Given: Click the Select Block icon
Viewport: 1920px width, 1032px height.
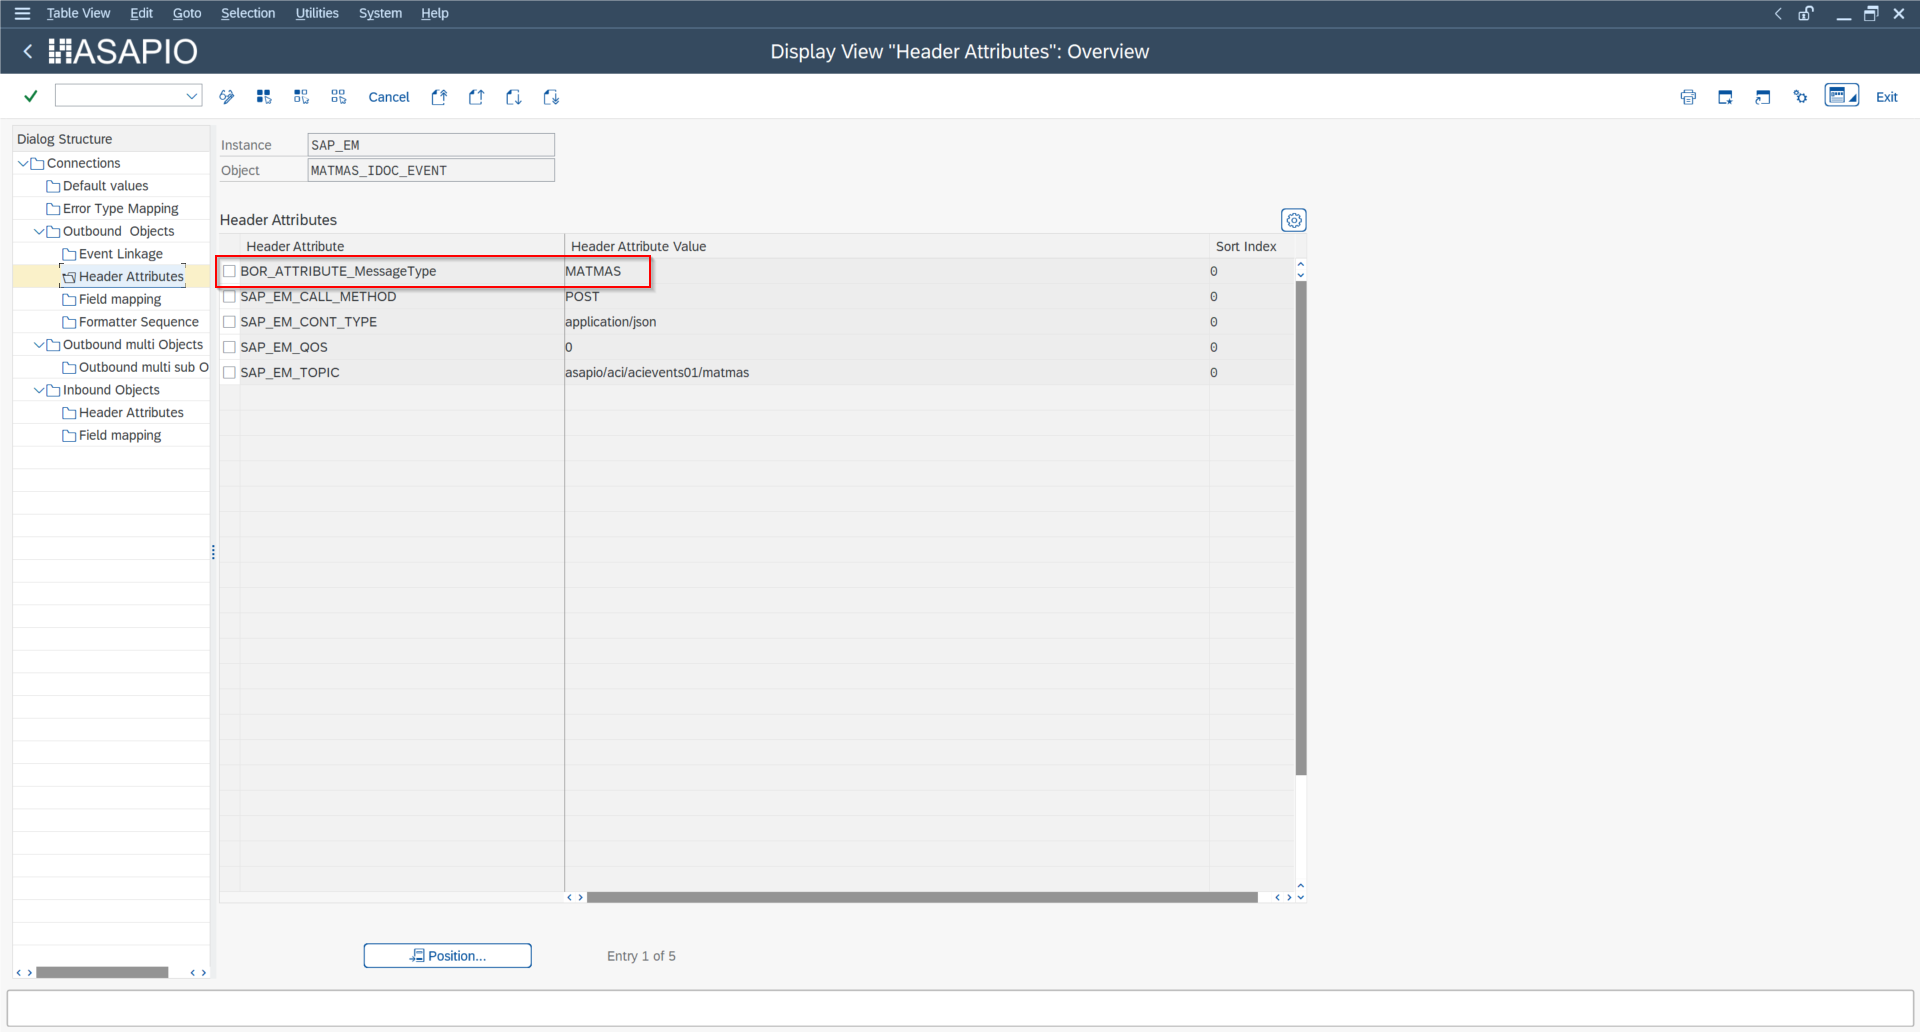Looking at the screenshot, I should tap(301, 97).
